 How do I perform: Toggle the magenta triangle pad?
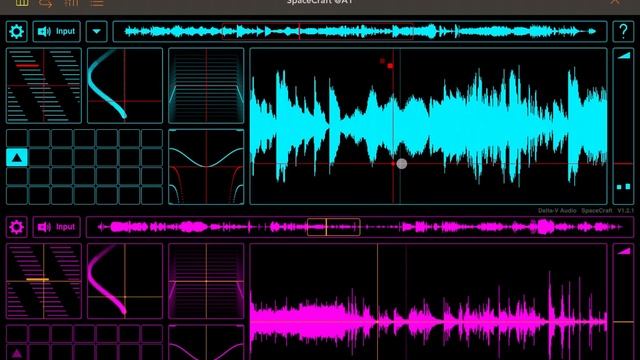pos(17,353)
